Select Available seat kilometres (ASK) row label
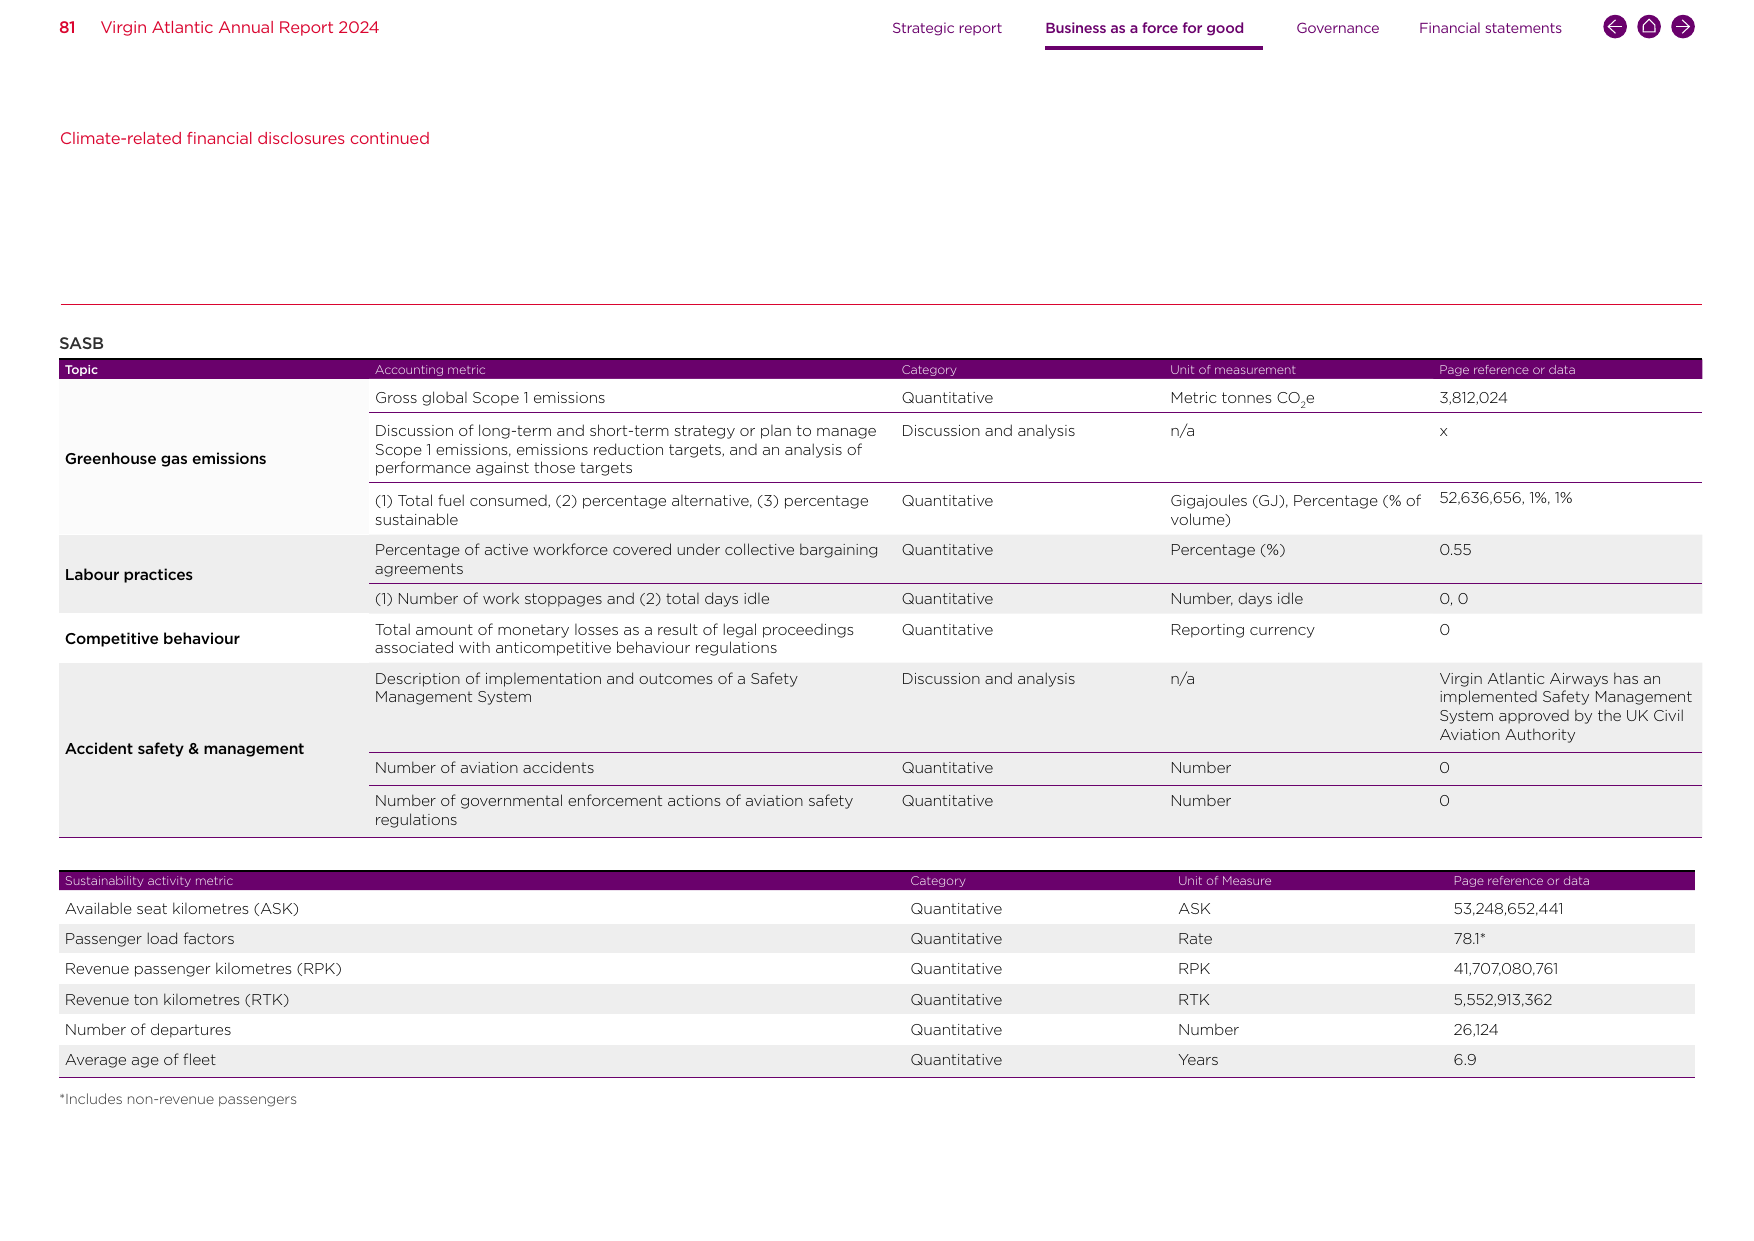Viewport: 1754px width, 1241px height. click(x=182, y=909)
